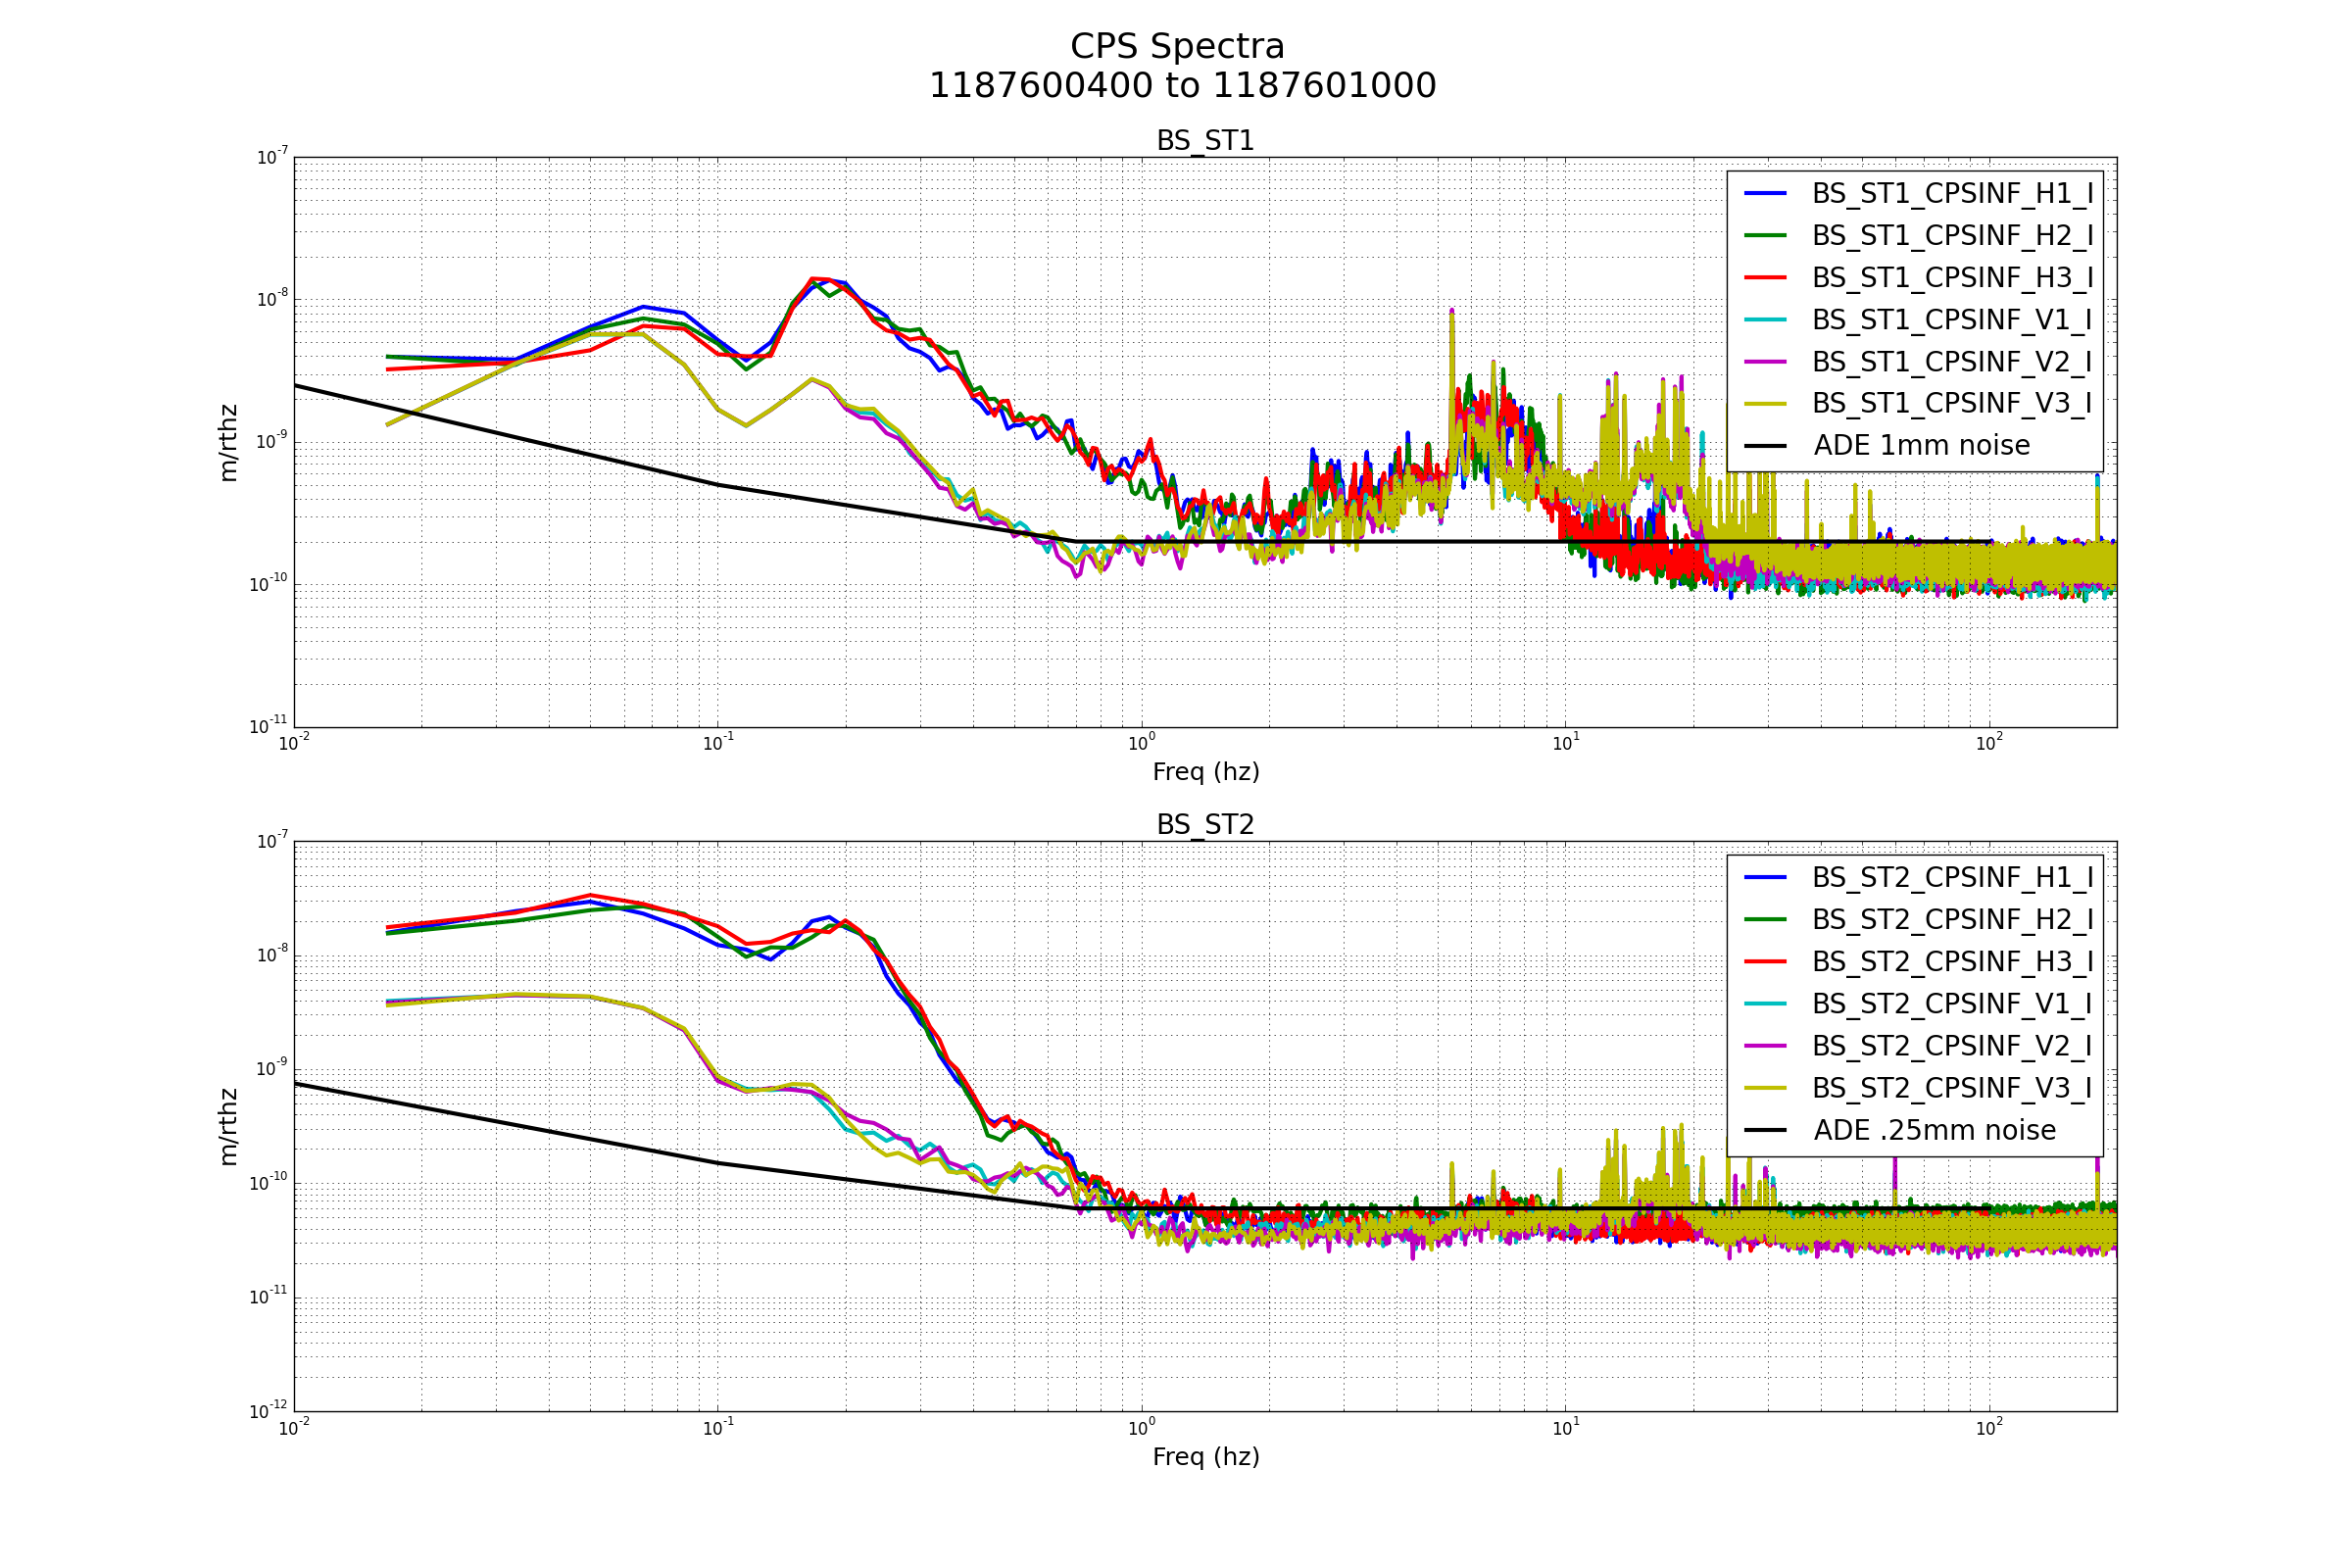Click the BS_ST1 subplot title
The height and width of the screenshot is (1568, 2352).
(x=1205, y=141)
